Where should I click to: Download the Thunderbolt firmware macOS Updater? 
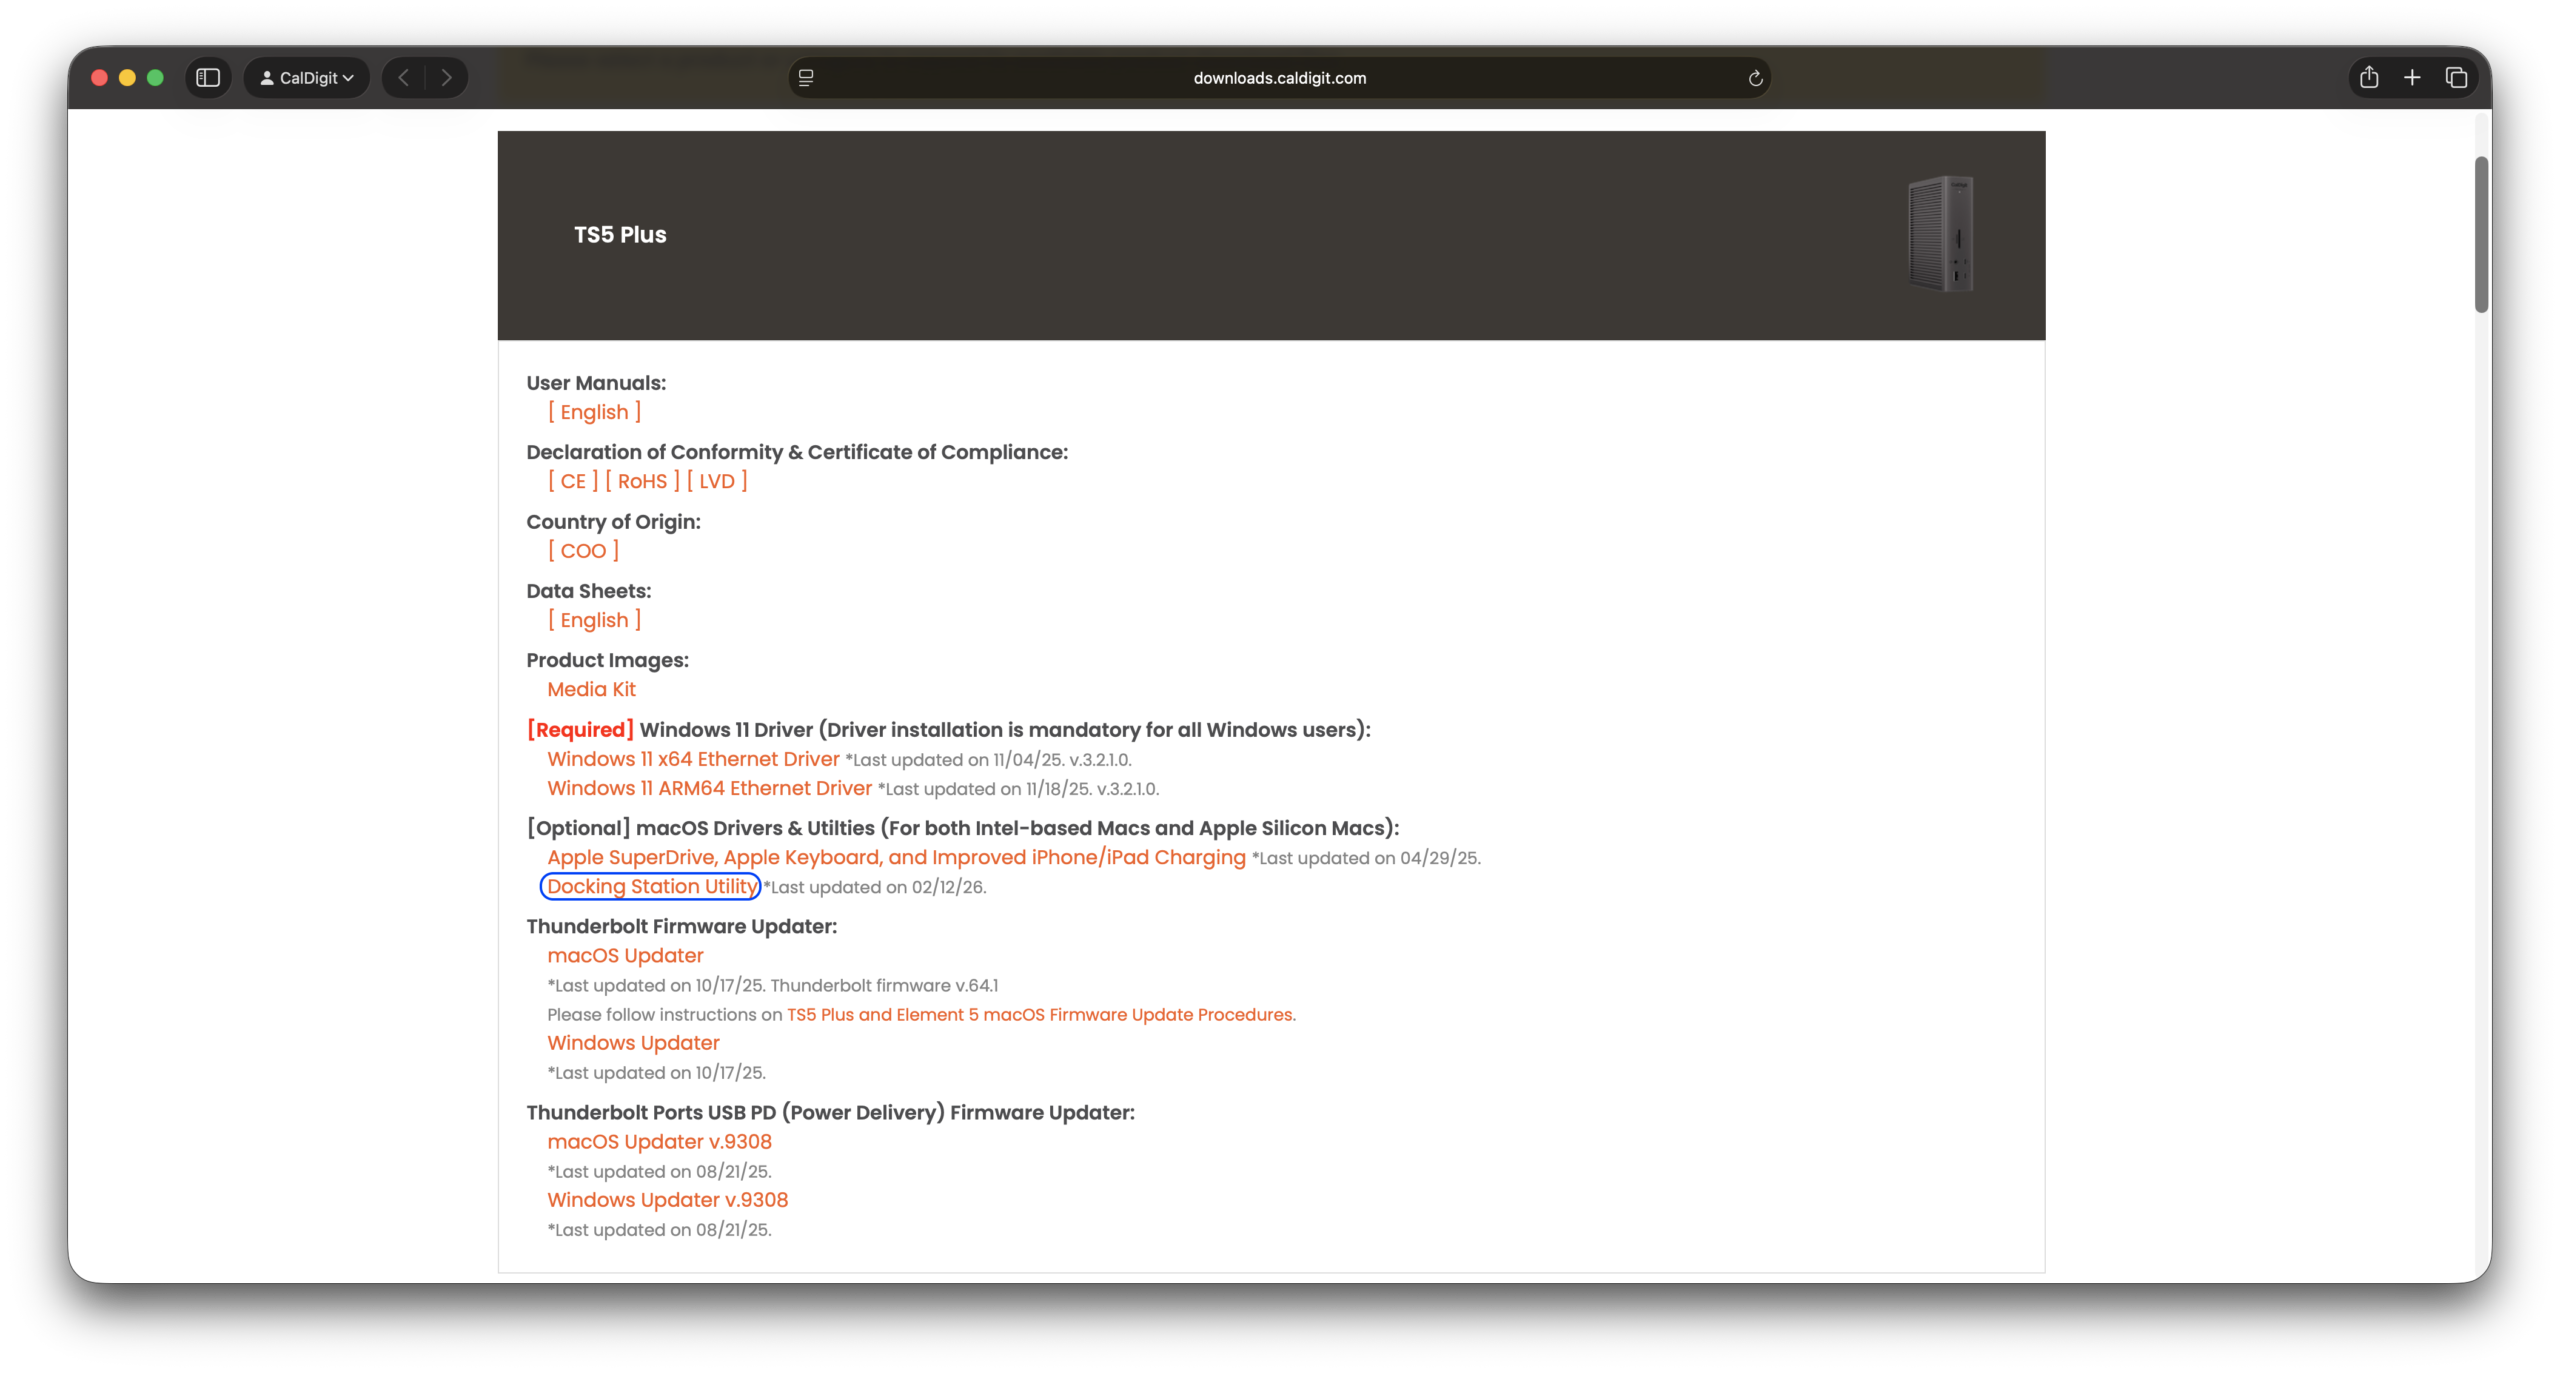625,955
